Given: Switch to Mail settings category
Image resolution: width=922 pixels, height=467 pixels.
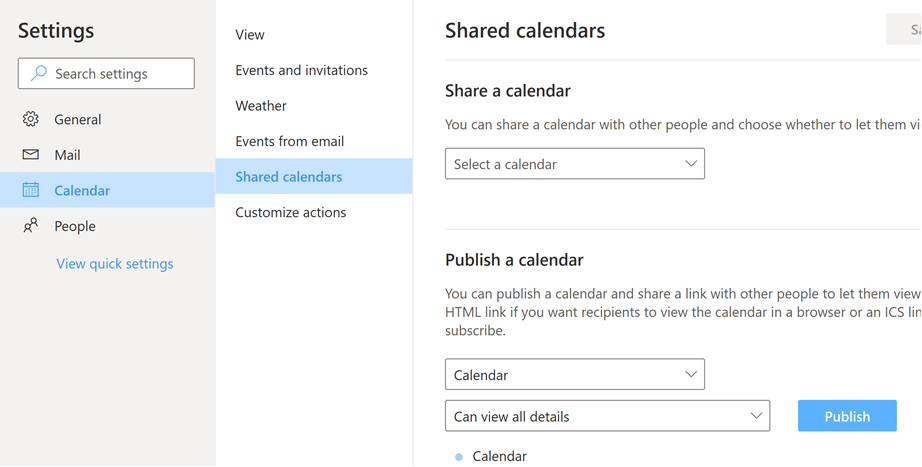Looking at the screenshot, I should pyautogui.click(x=67, y=155).
